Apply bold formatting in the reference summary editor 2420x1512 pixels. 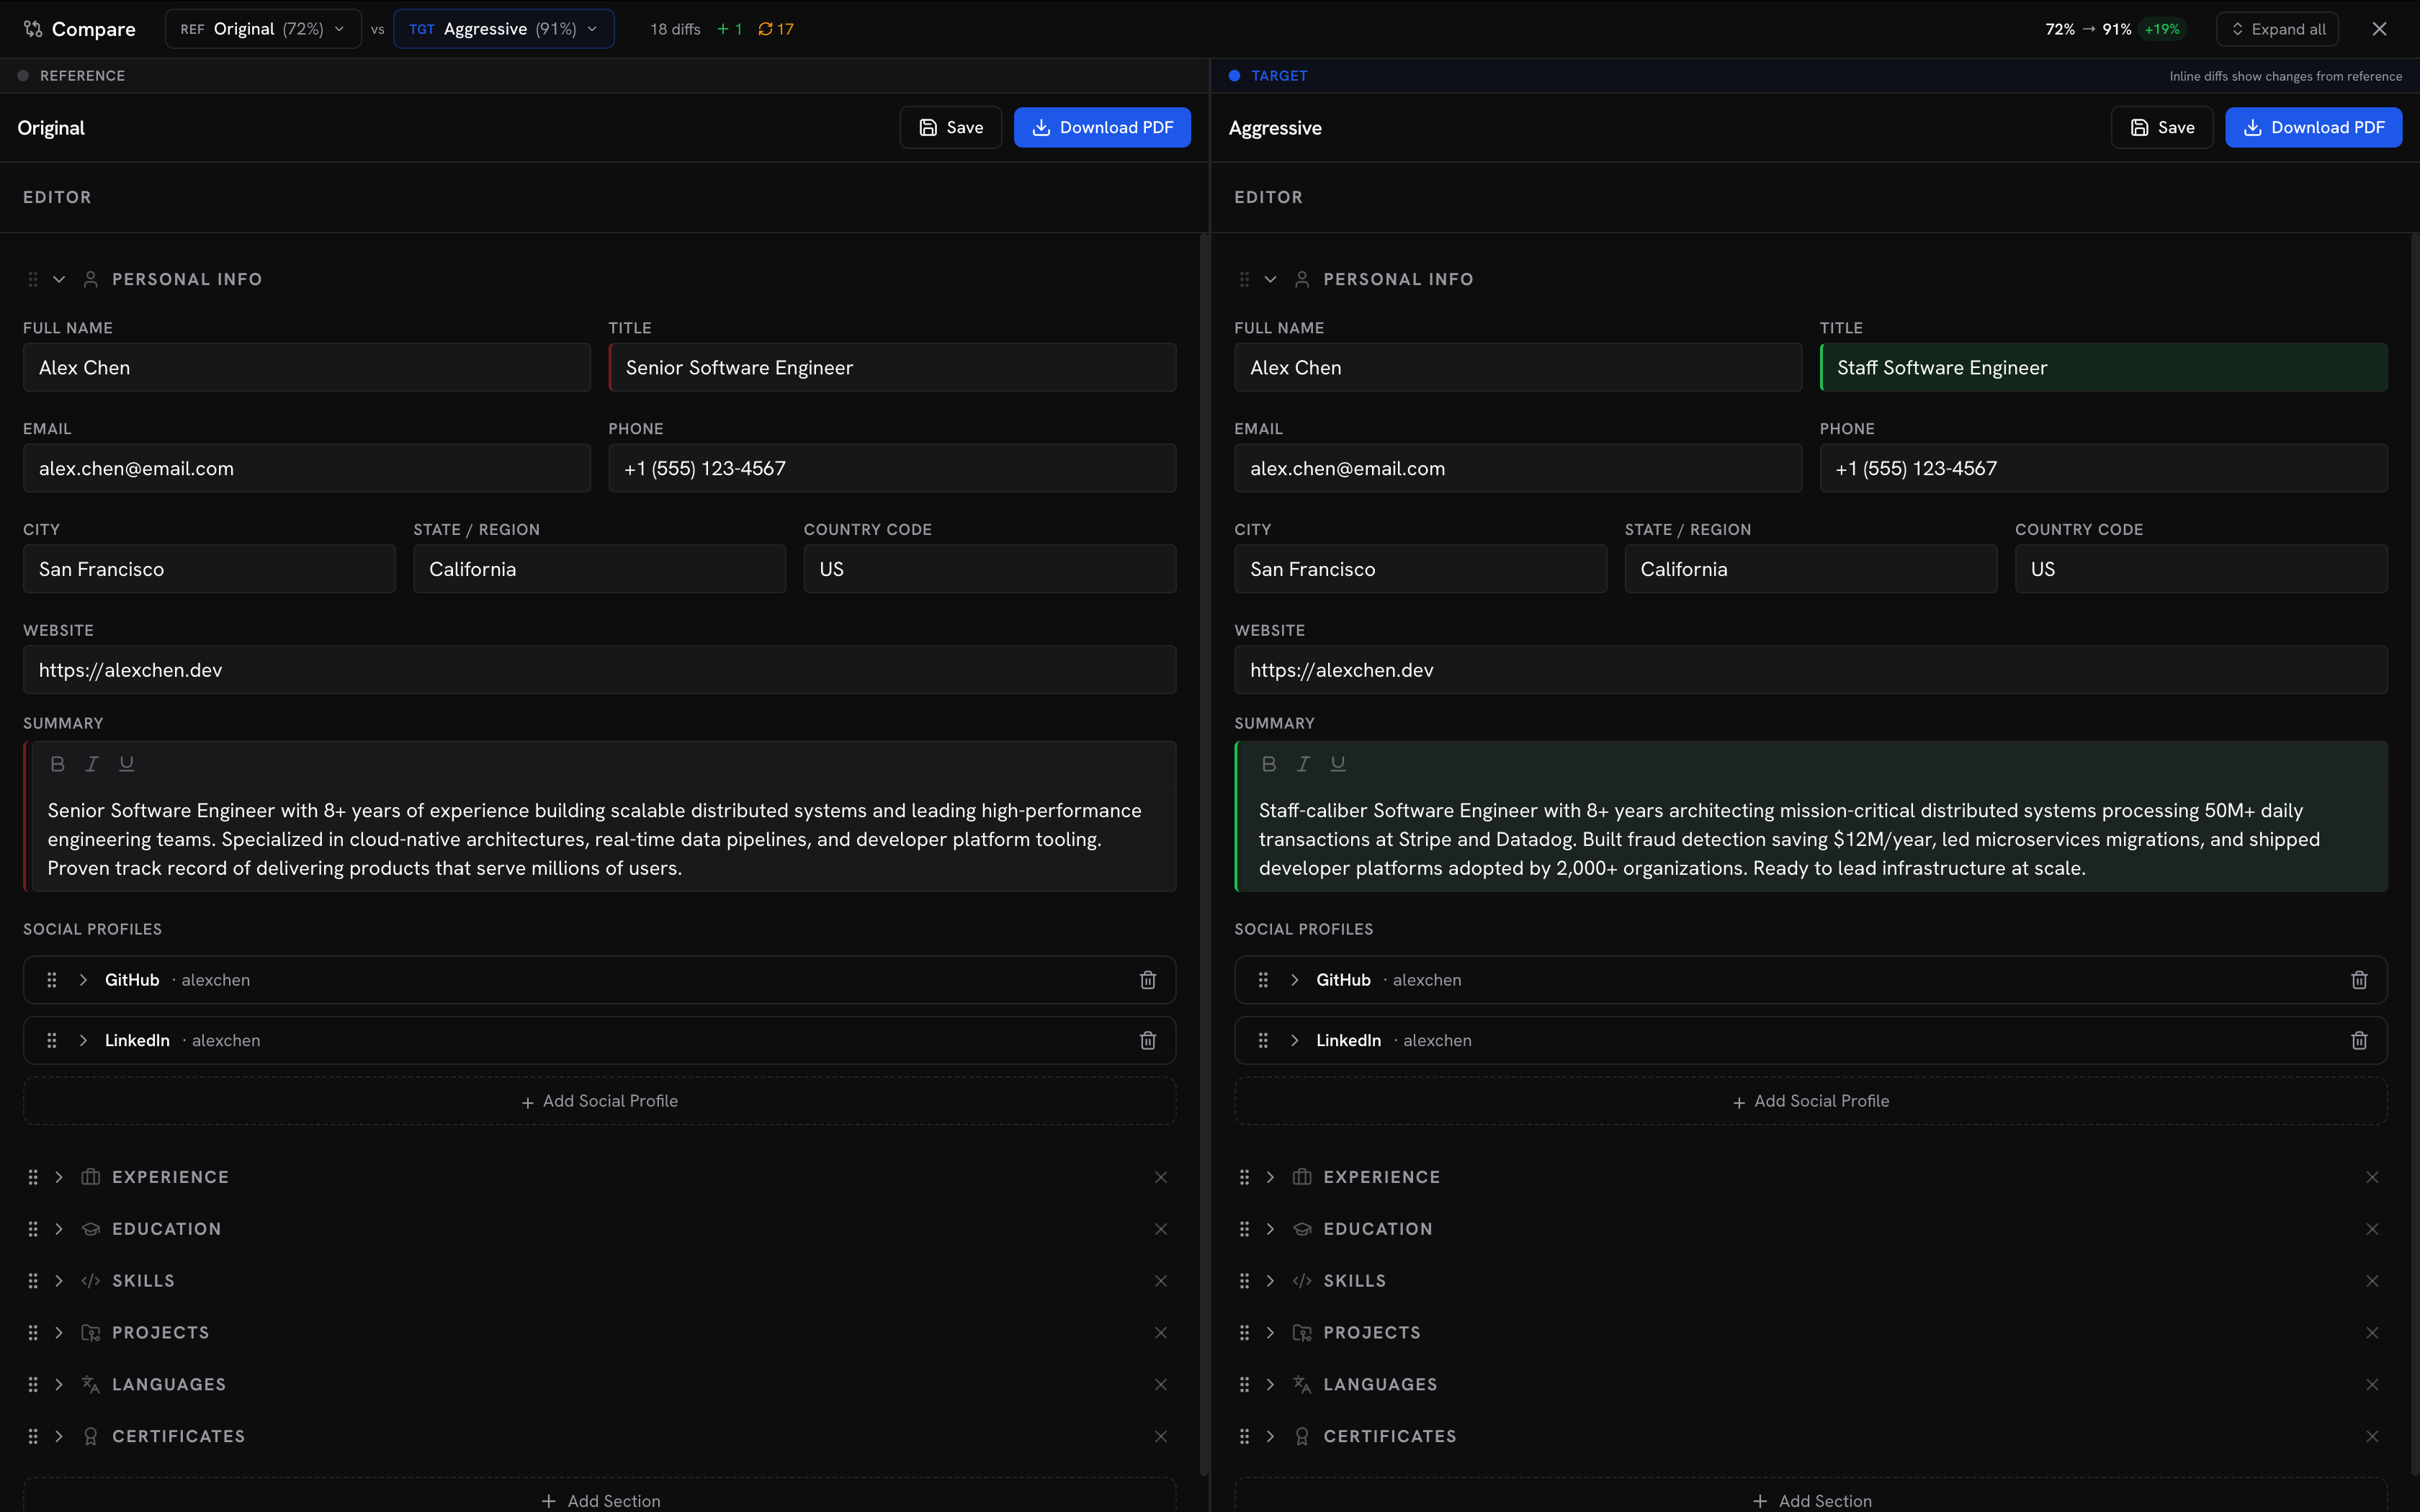[57, 763]
